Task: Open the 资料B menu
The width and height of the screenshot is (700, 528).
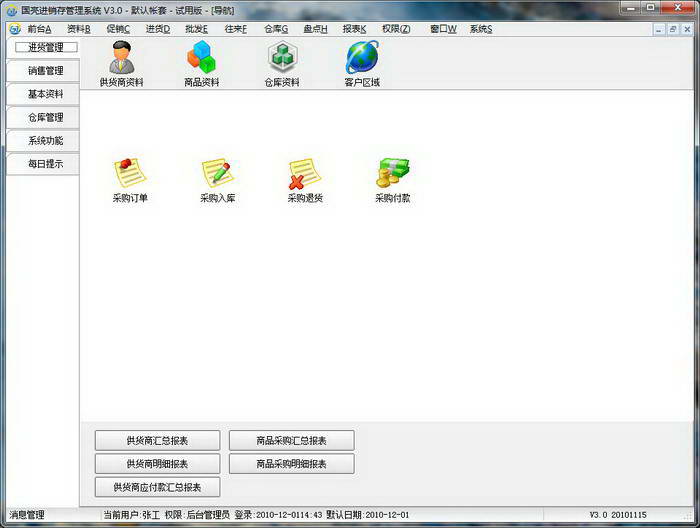Action: pos(79,29)
